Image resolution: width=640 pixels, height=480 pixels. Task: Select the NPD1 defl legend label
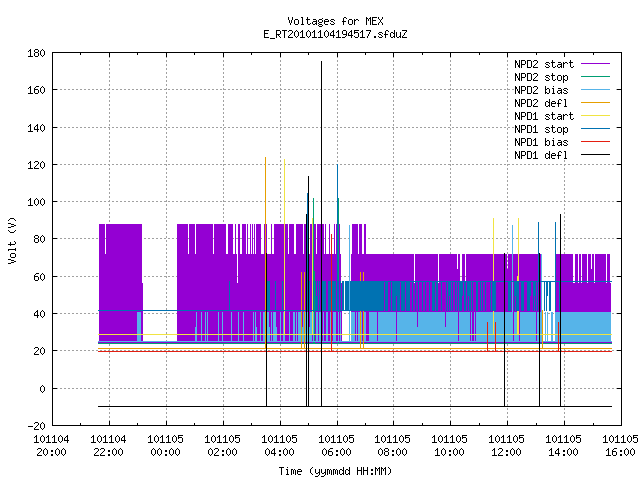tap(541, 155)
